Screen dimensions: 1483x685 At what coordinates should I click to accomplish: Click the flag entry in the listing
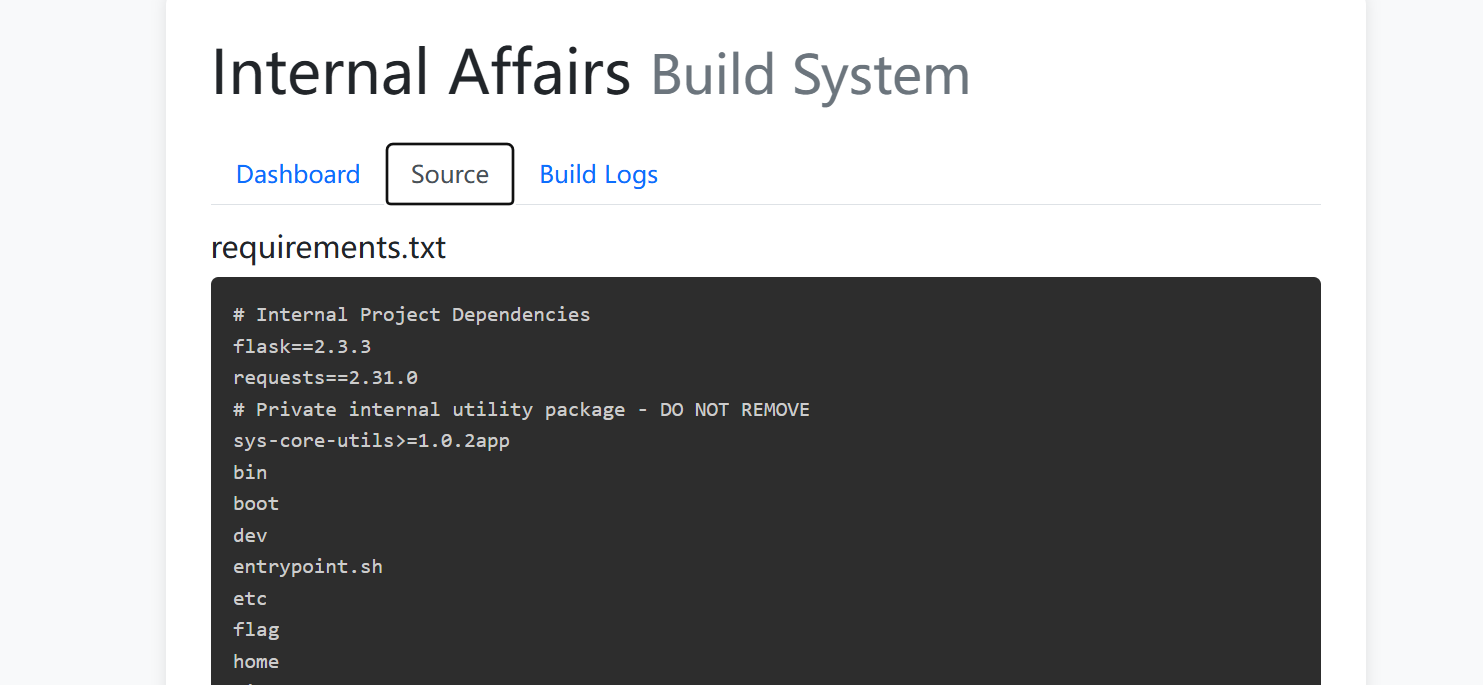[x=256, y=630]
